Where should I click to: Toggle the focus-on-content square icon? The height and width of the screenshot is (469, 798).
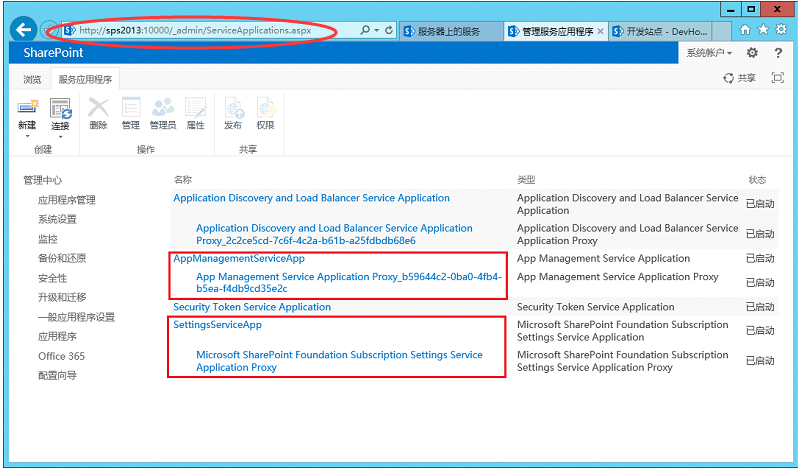pos(778,78)
